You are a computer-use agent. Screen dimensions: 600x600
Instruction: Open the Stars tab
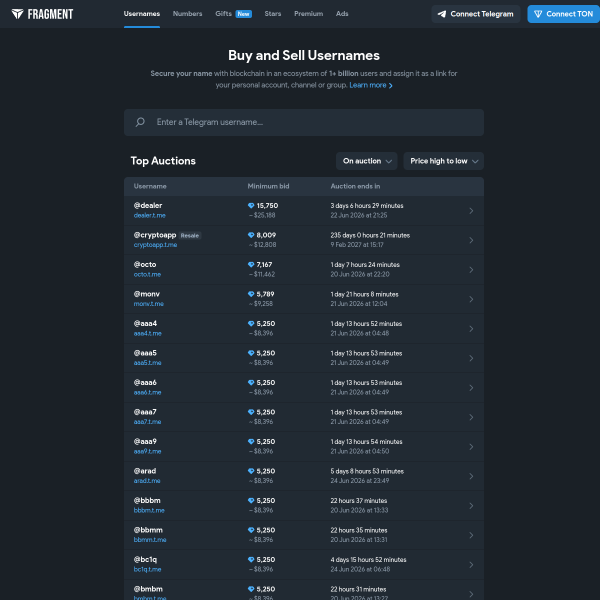(x=273, y=14)
